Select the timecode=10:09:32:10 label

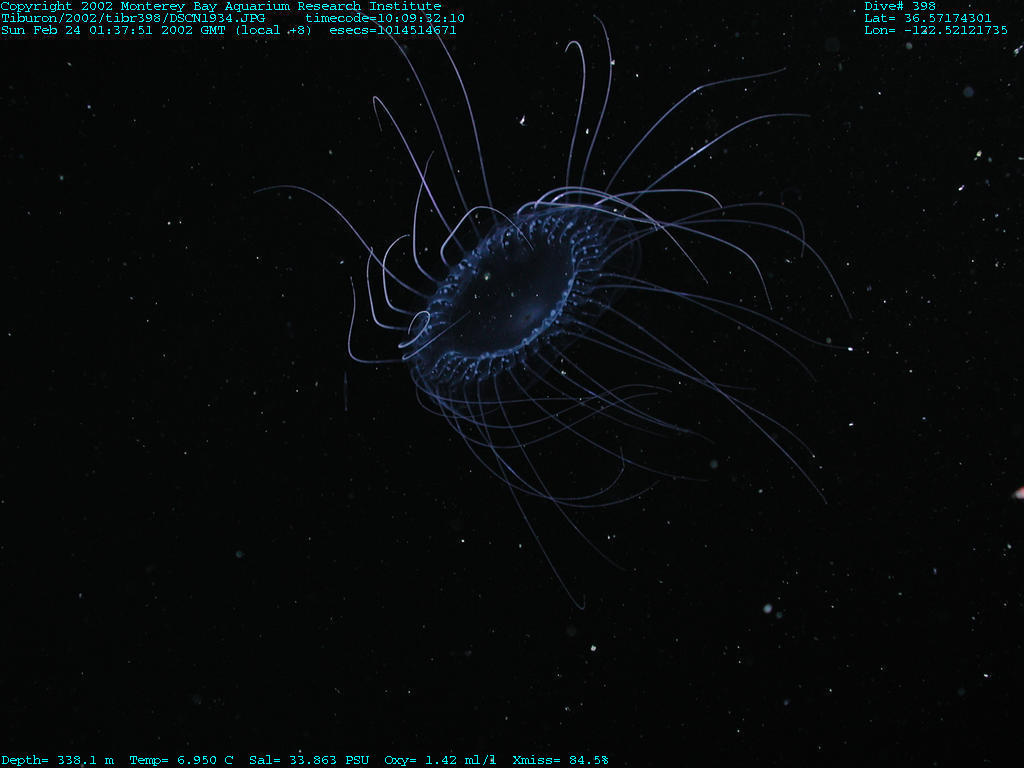(x=384, y=18)
